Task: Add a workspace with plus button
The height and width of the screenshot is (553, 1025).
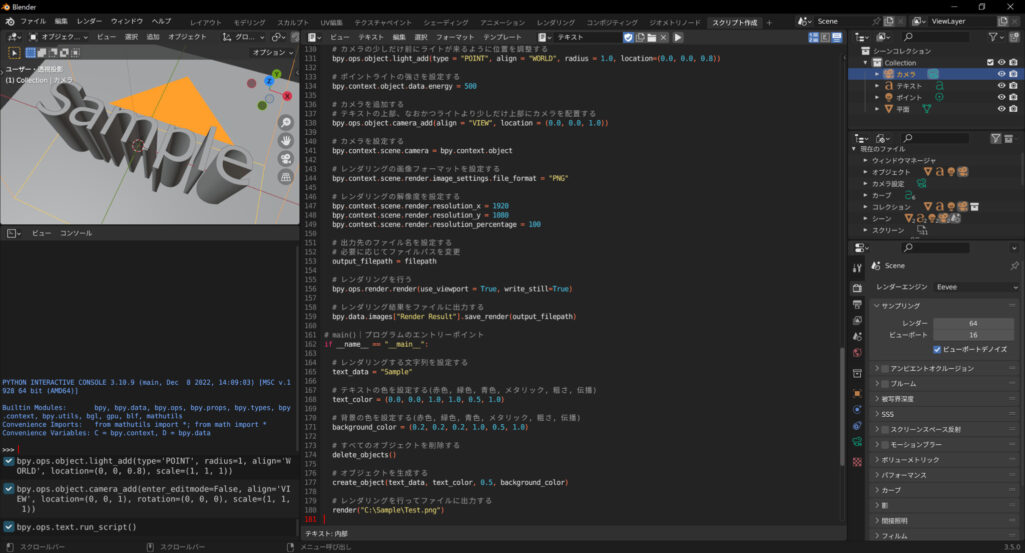Action: tap(769, 22)
